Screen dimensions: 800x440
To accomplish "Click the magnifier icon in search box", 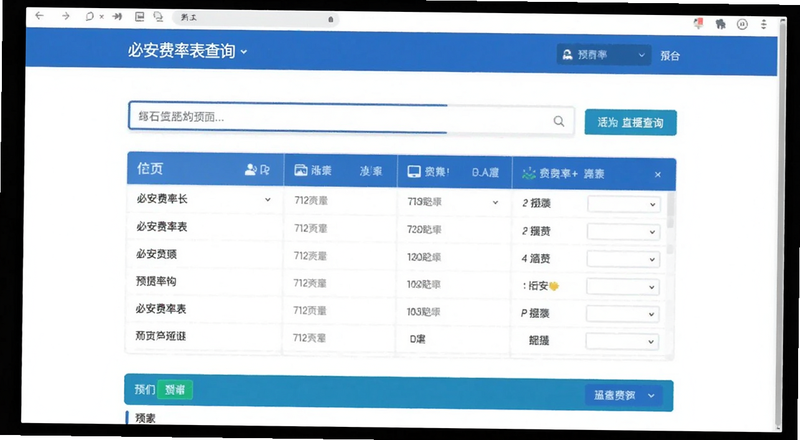I will [559, 121].
